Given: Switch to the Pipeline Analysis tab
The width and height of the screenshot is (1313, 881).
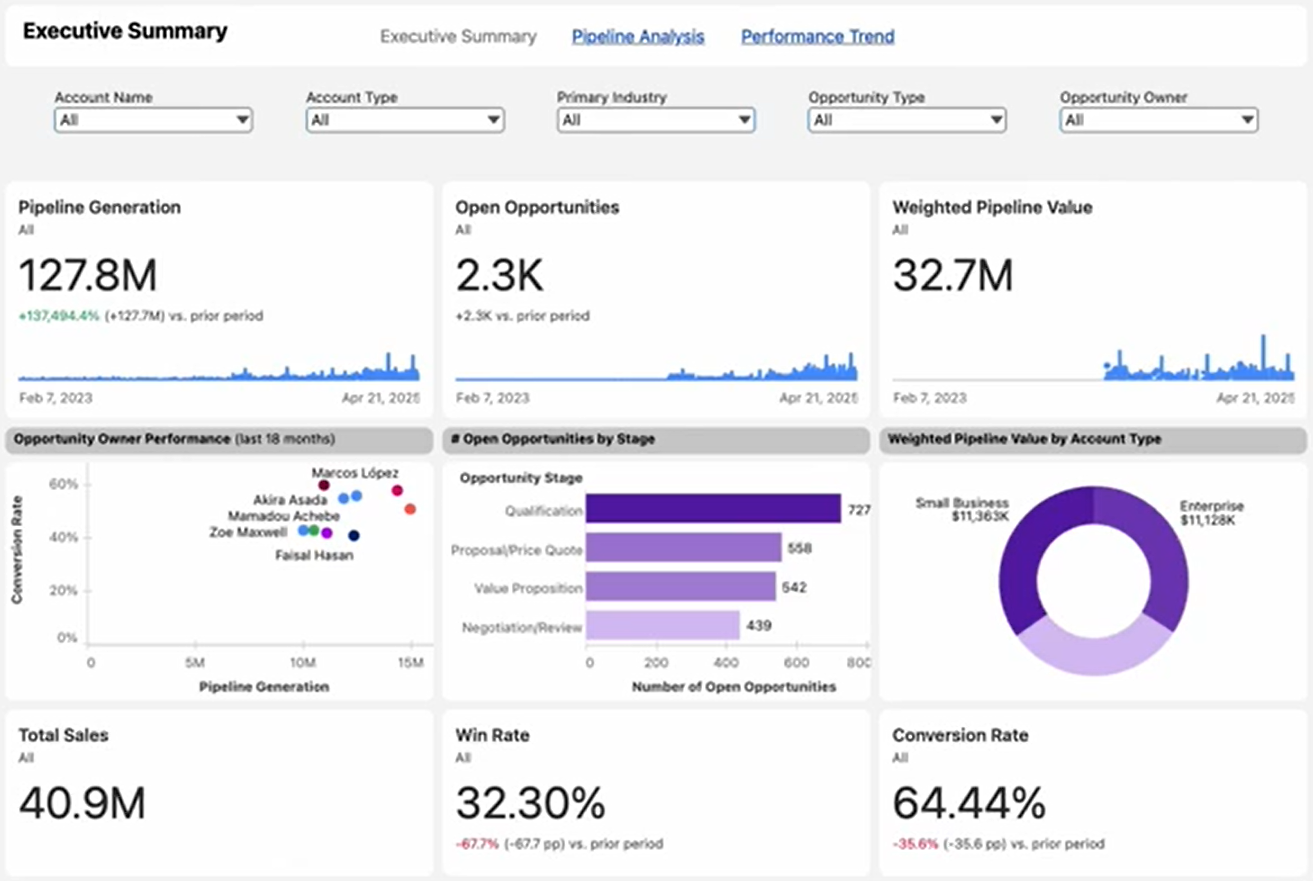Looking at the screenshot, I should click(638, 37).
